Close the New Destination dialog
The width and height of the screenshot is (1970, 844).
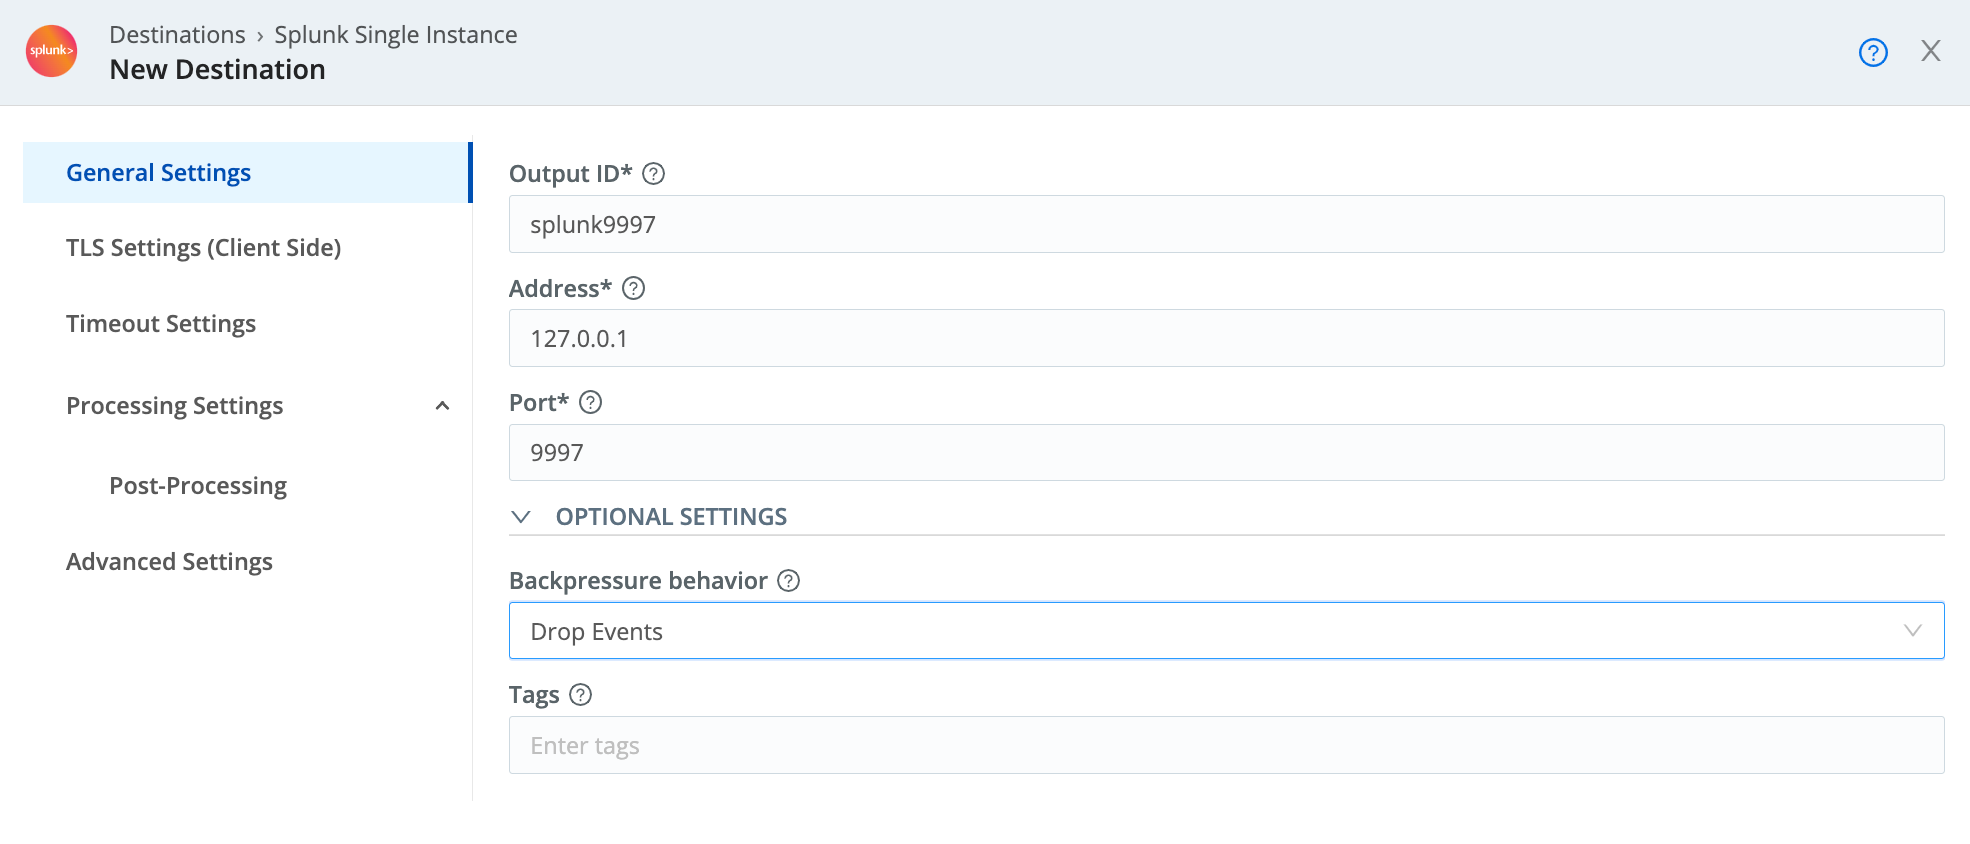(1931, 51)
